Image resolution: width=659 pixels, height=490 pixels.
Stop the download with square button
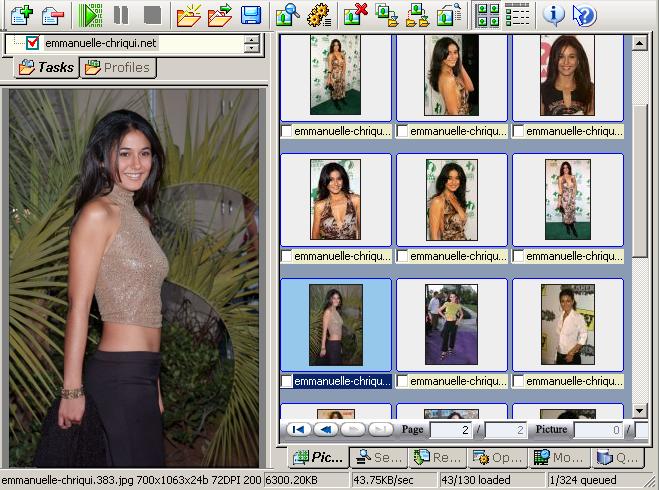152,15
